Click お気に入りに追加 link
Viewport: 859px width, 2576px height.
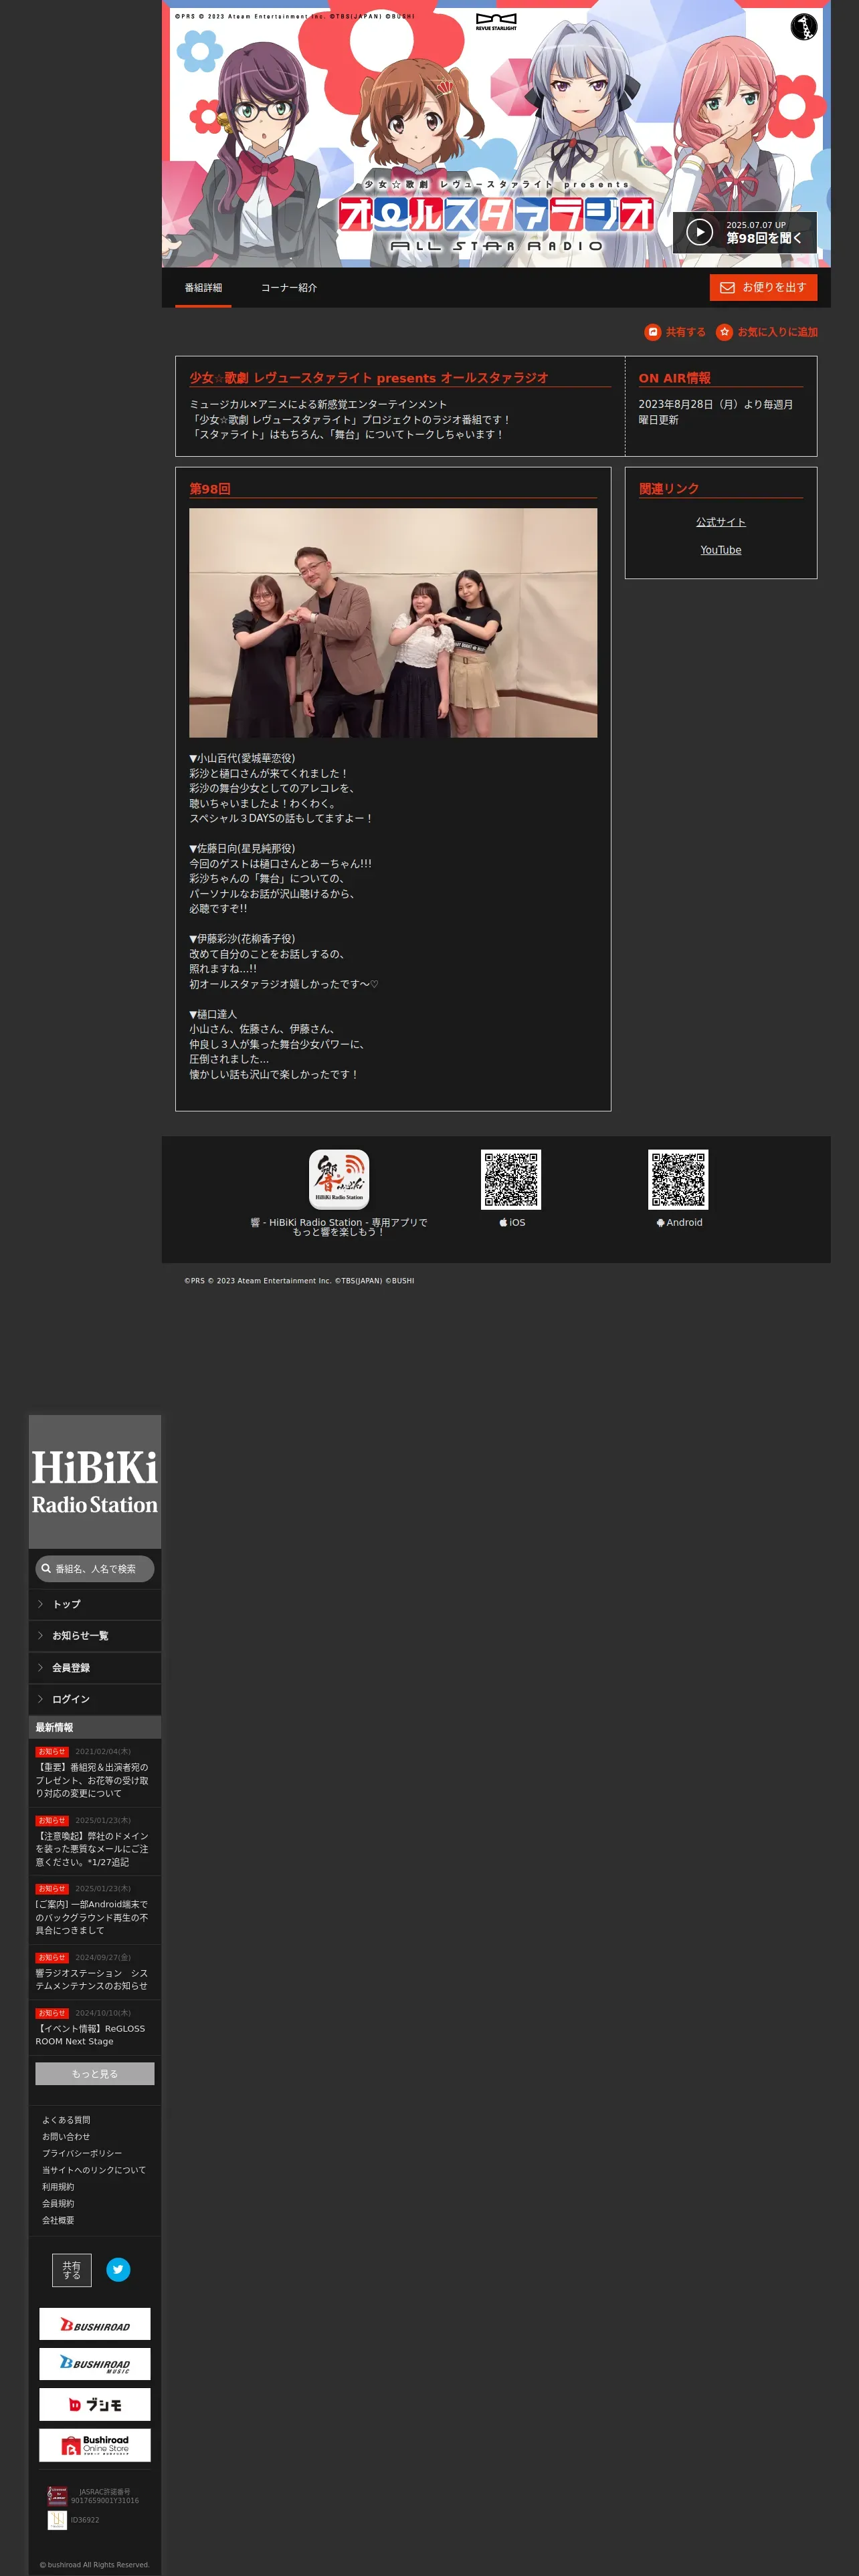(x=777, y=332)
